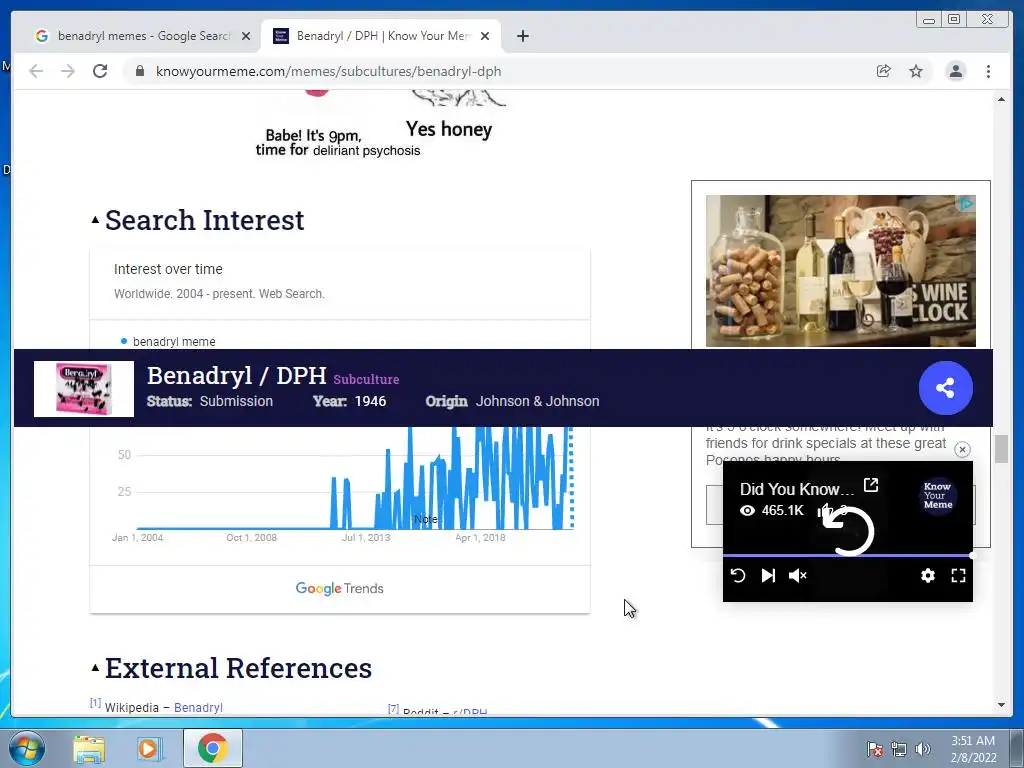This screenshot has width=1024, height=768.
Task: Replay video with large center replay icon
Action: pyautogui.click(x=848, y=531)
